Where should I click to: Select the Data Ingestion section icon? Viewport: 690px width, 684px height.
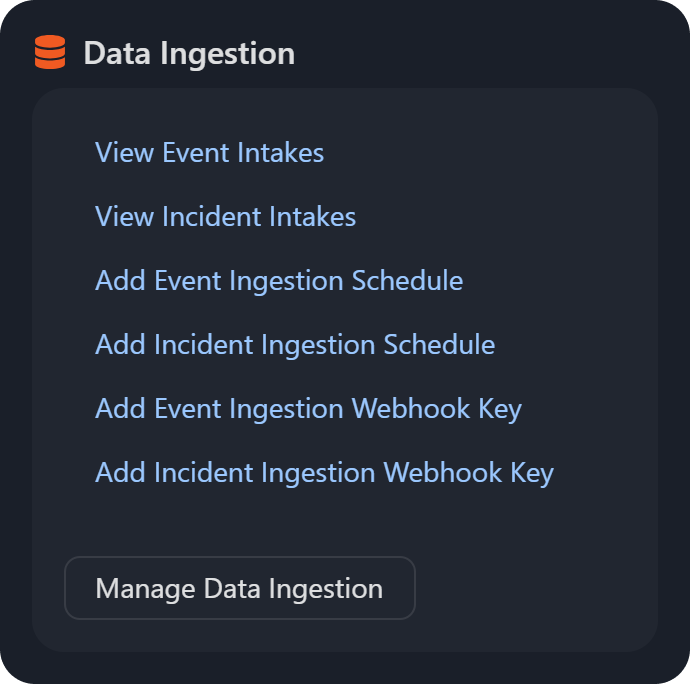click(50, 52)
